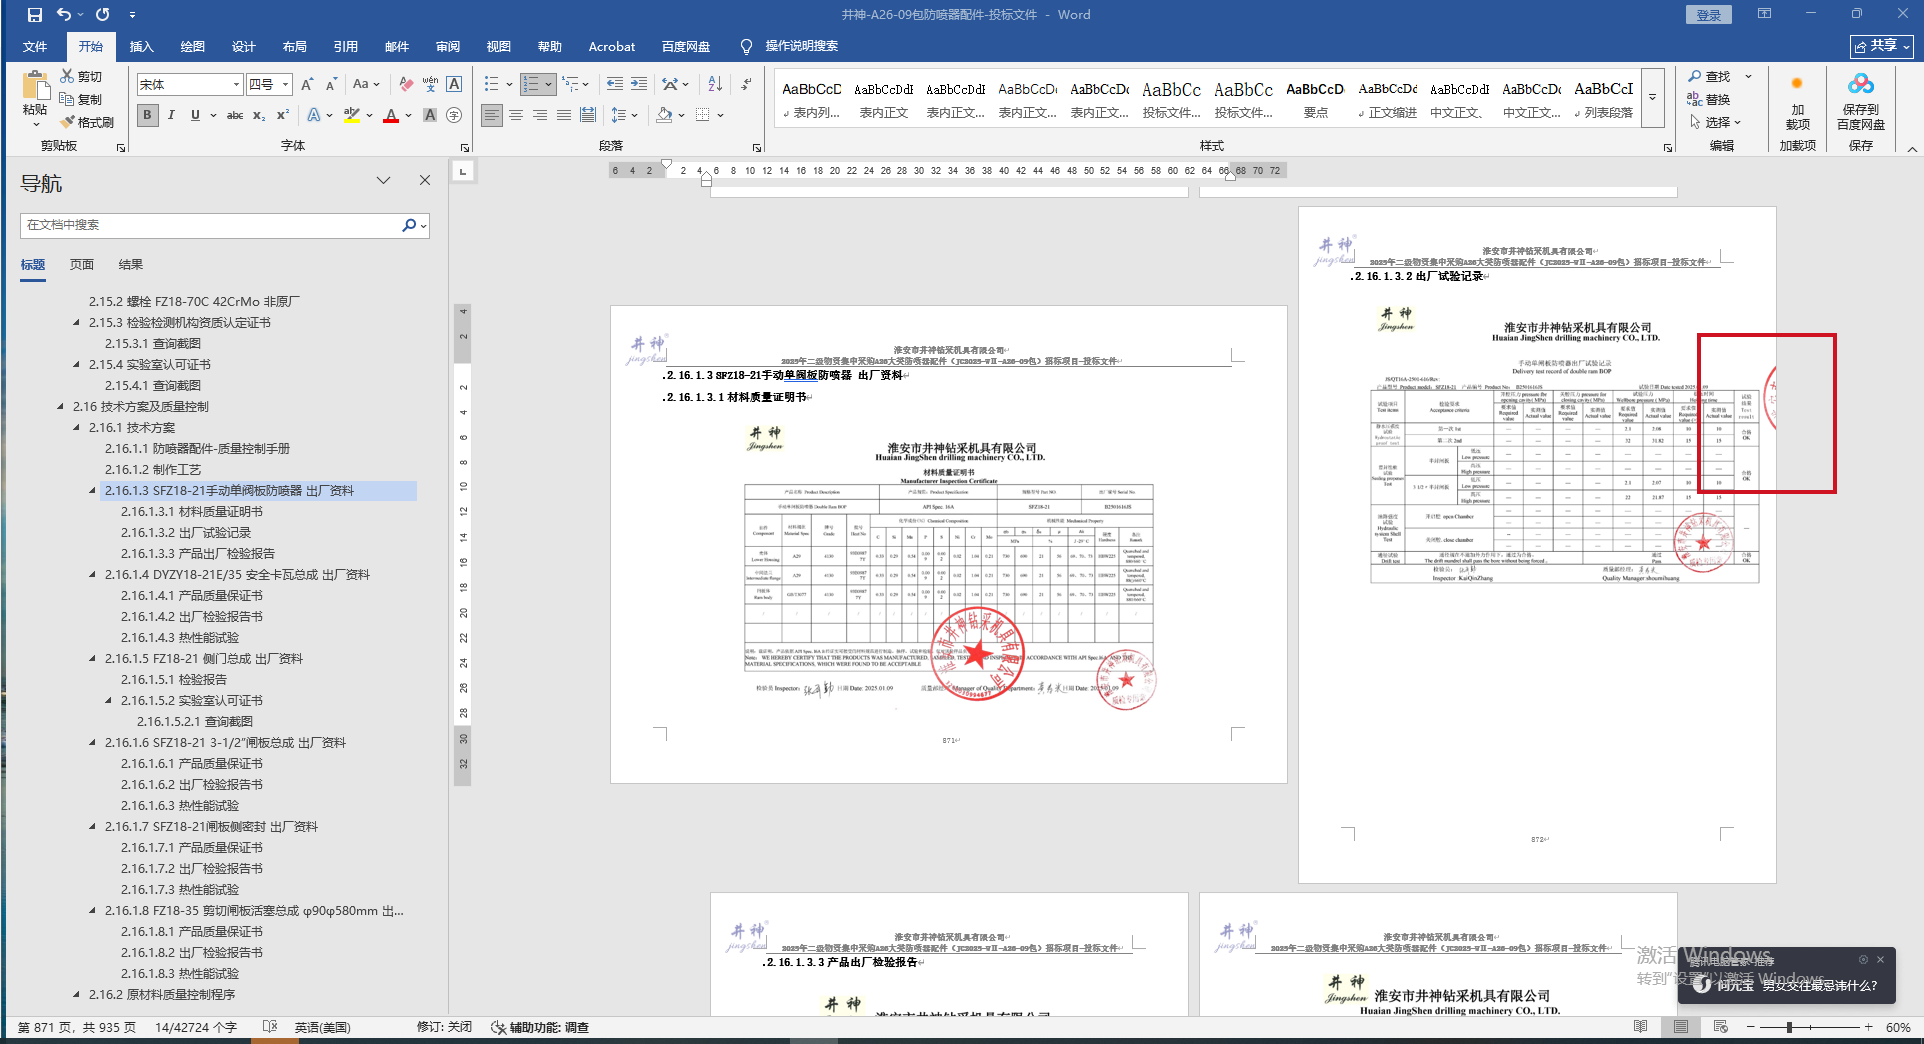Clear all formatting with the eraser icon
1924x1044 pixels.
point(406,85)
